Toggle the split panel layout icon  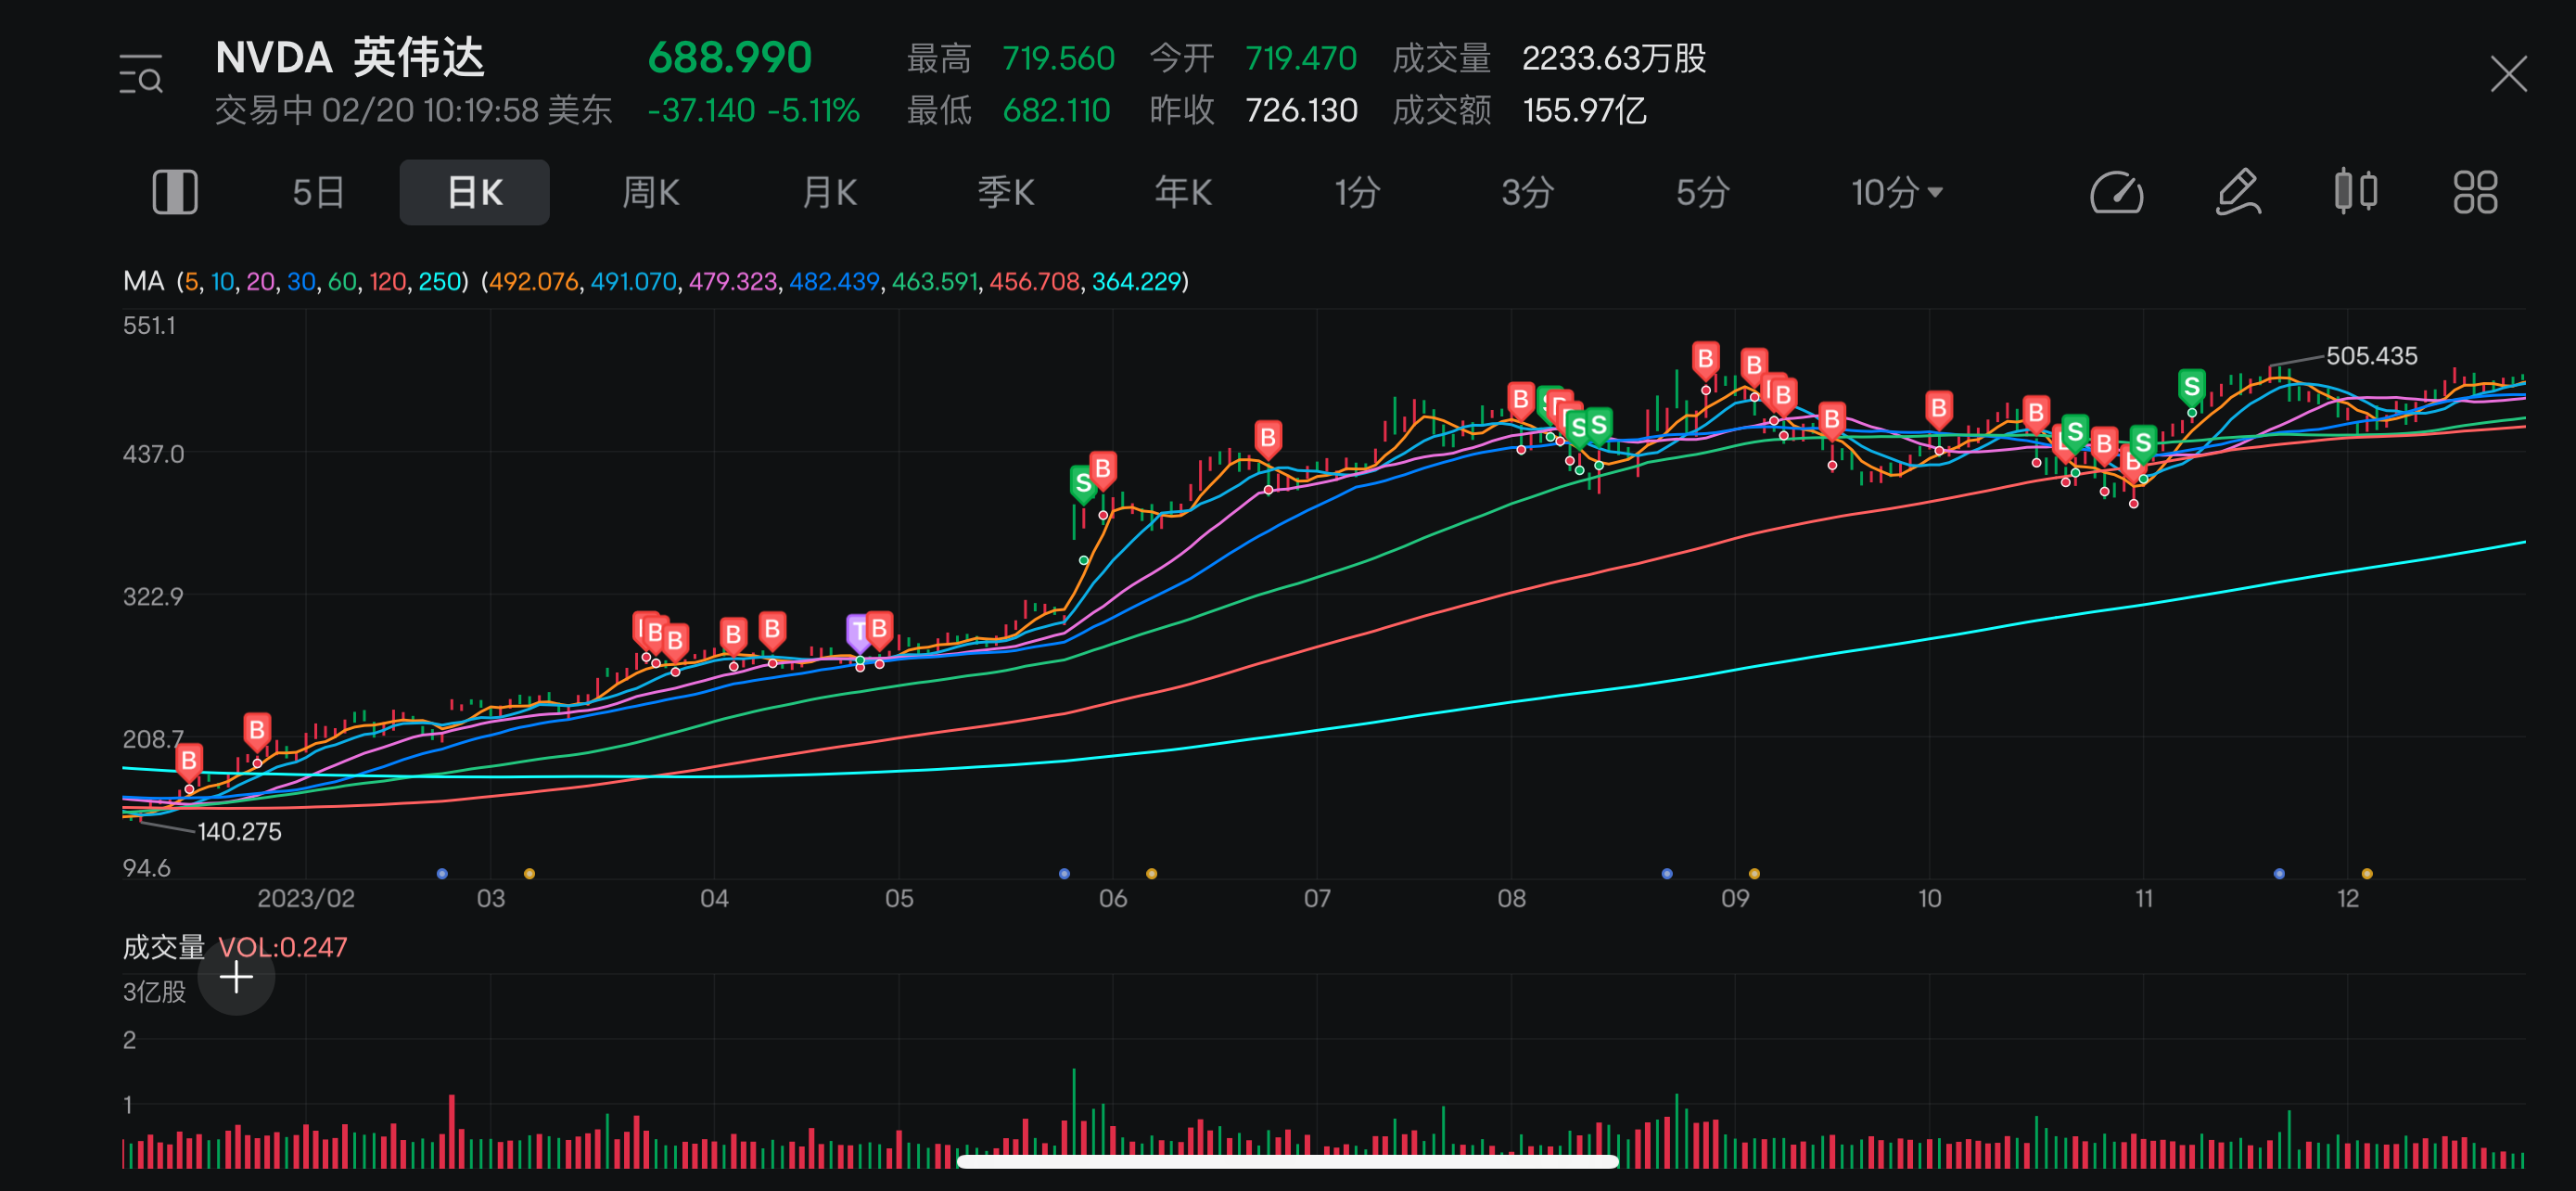point(175,192)
